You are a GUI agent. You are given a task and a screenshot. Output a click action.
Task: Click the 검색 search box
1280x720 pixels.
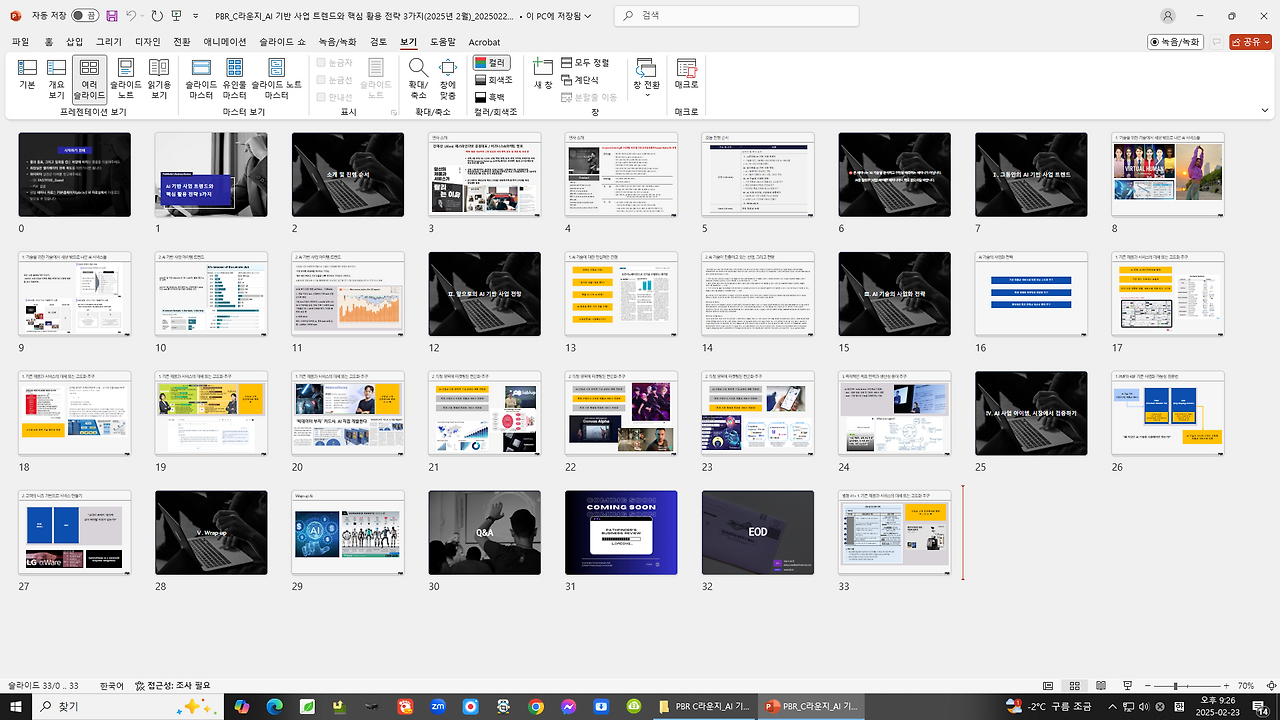[x=736, y=16]
